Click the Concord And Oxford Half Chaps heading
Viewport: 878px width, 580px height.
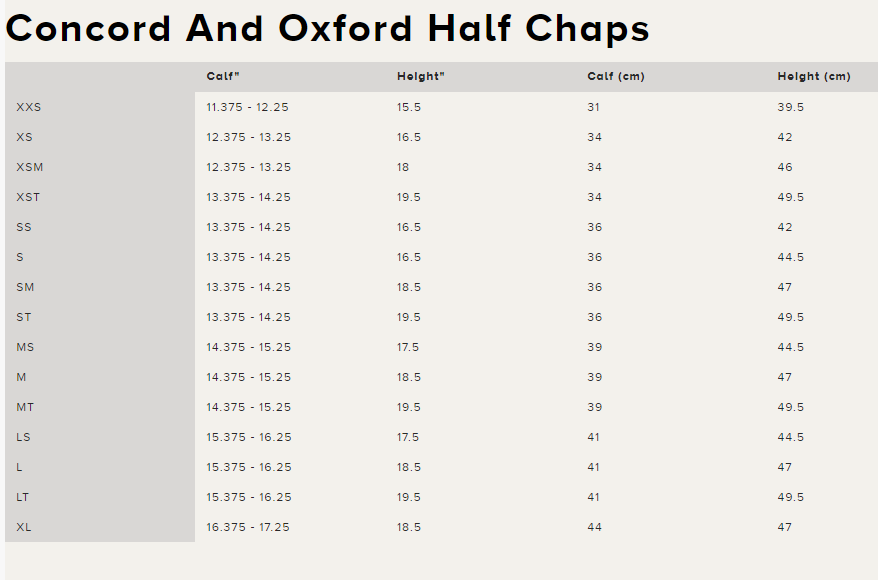328,29
